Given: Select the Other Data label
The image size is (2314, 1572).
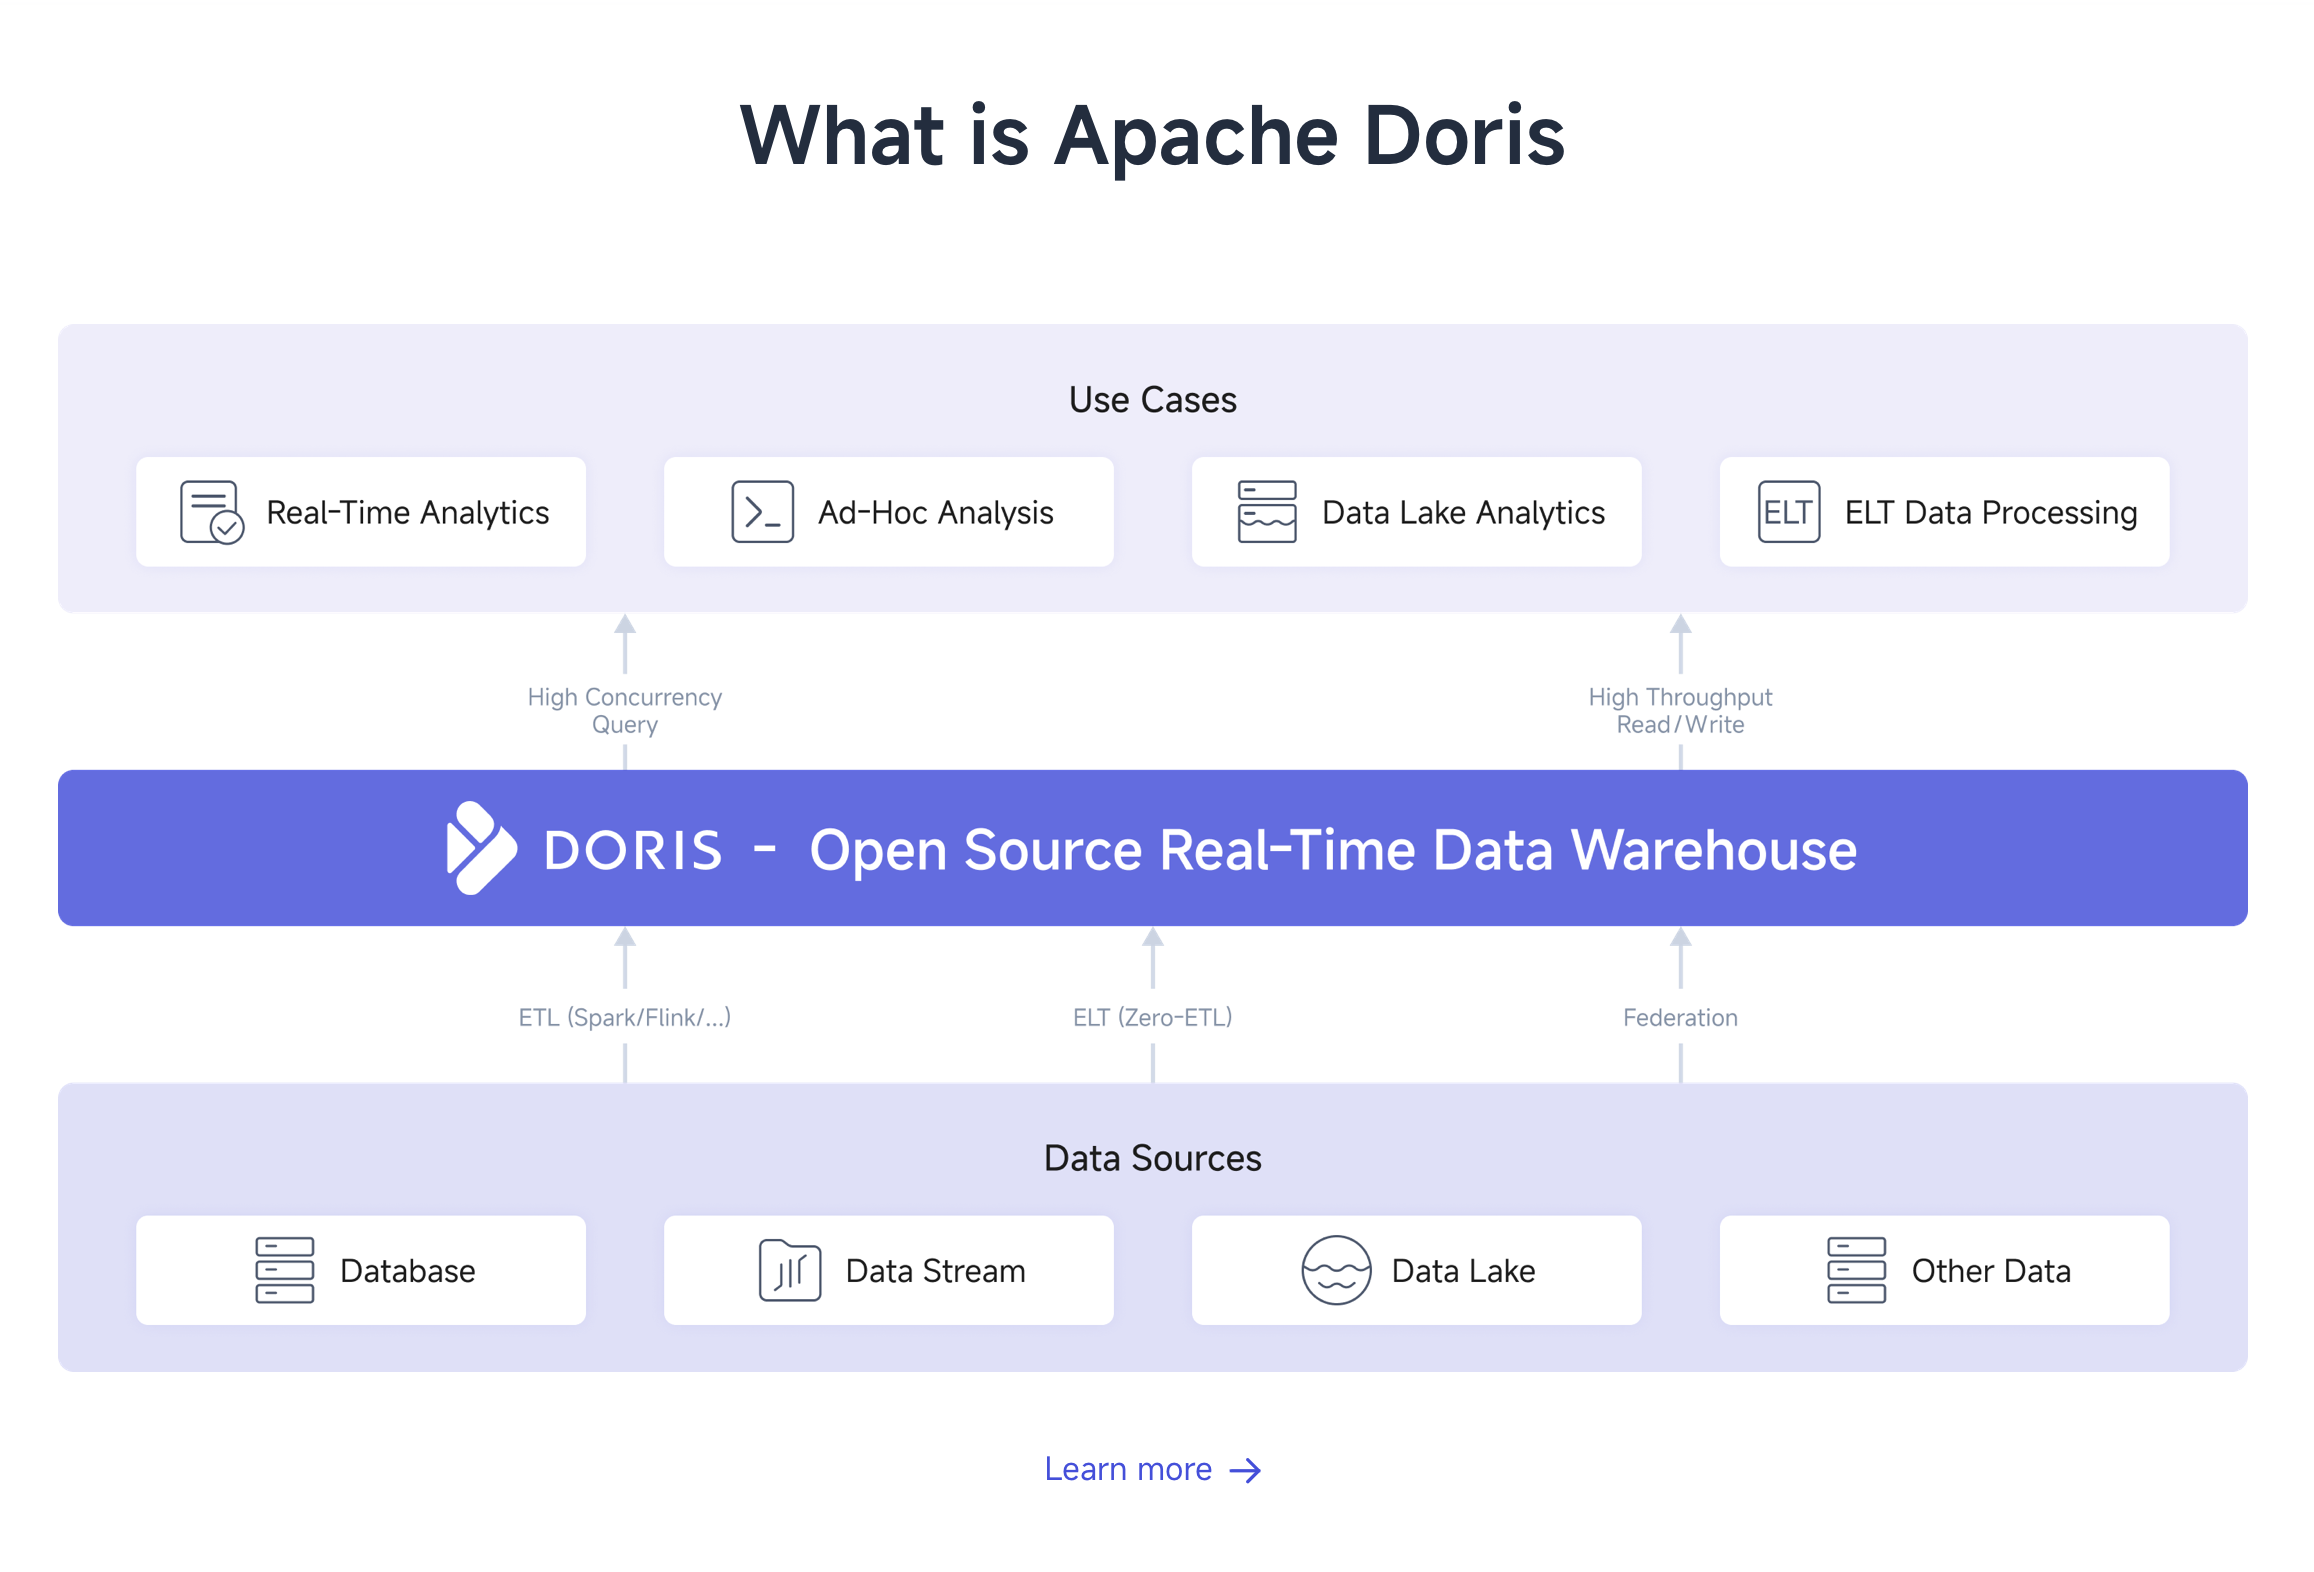Looking at the screenshot, I should (1992, 1271).
